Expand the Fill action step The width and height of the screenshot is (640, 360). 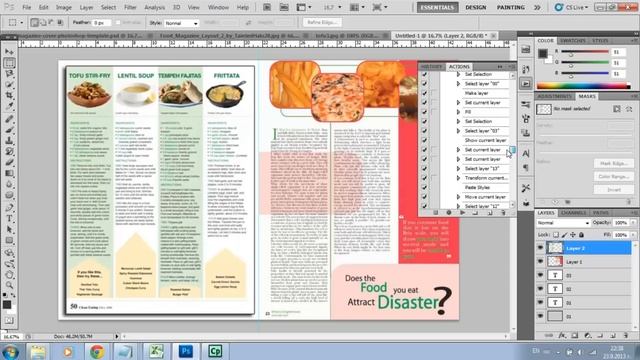click(458, 112)
